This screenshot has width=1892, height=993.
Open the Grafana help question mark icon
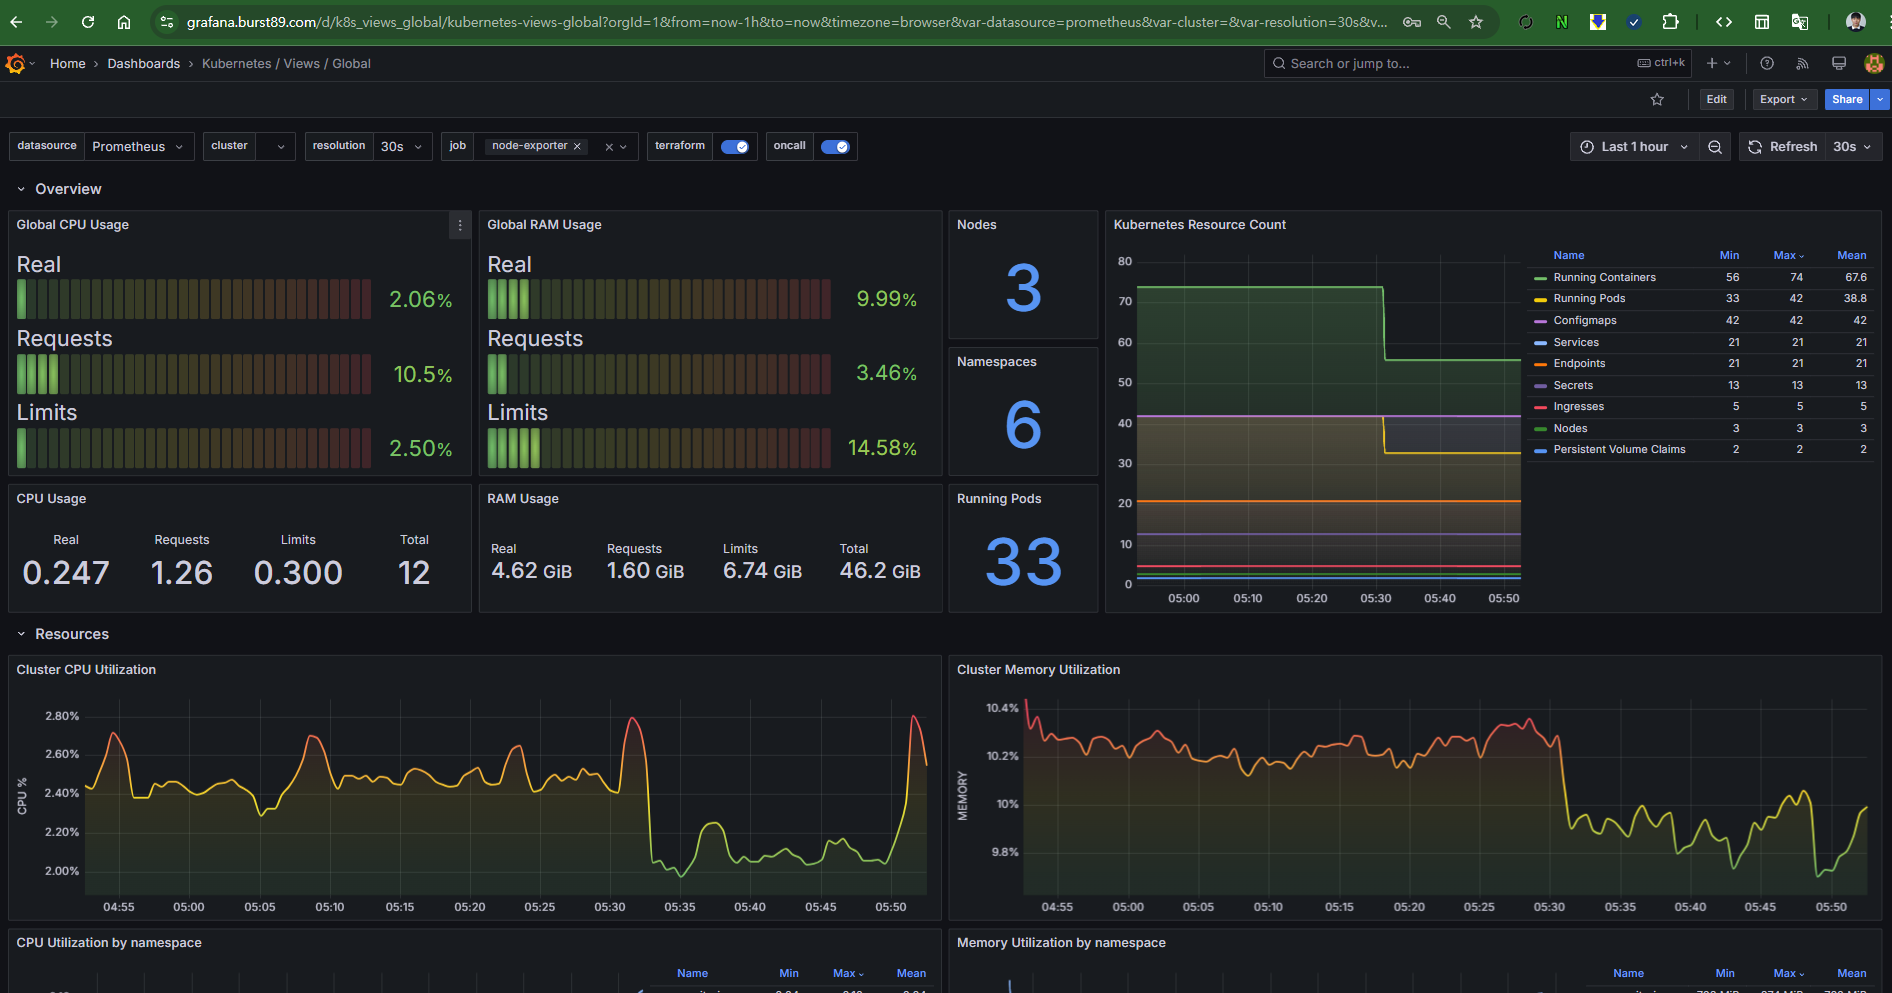(1767, 63)
